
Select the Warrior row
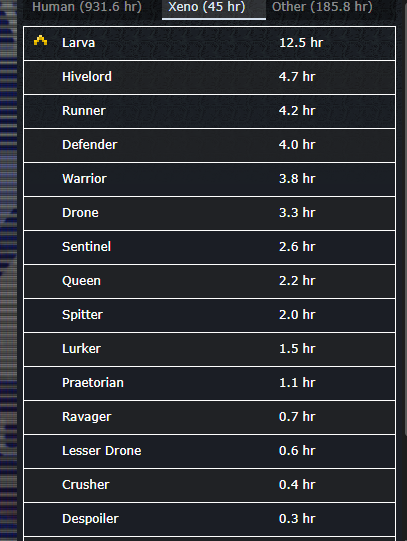[x=209, y=179]
